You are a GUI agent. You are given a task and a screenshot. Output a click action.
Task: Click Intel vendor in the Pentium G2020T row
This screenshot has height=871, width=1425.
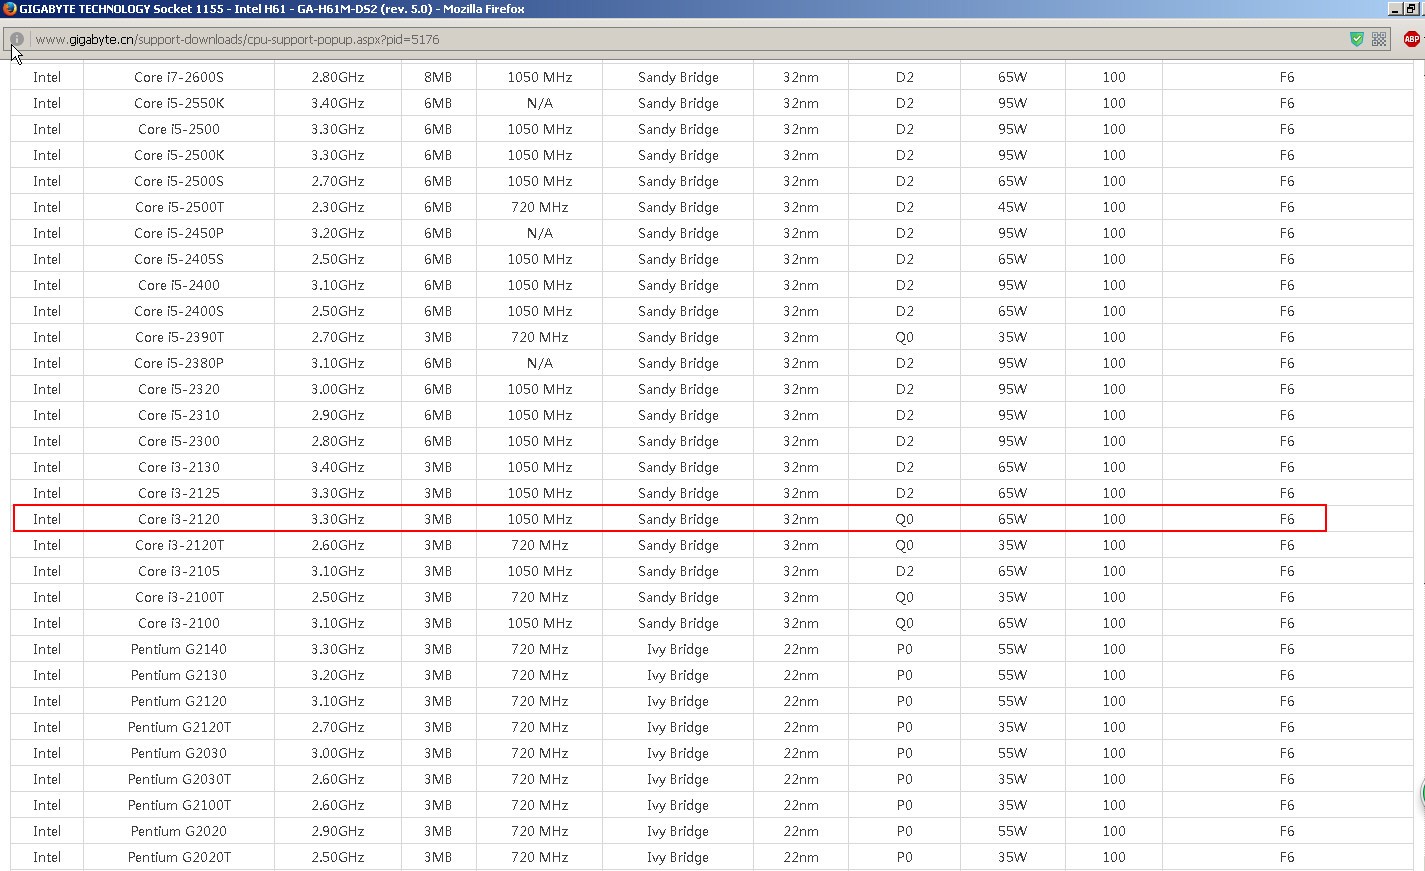pyautogui.click(x=47, y=857)
